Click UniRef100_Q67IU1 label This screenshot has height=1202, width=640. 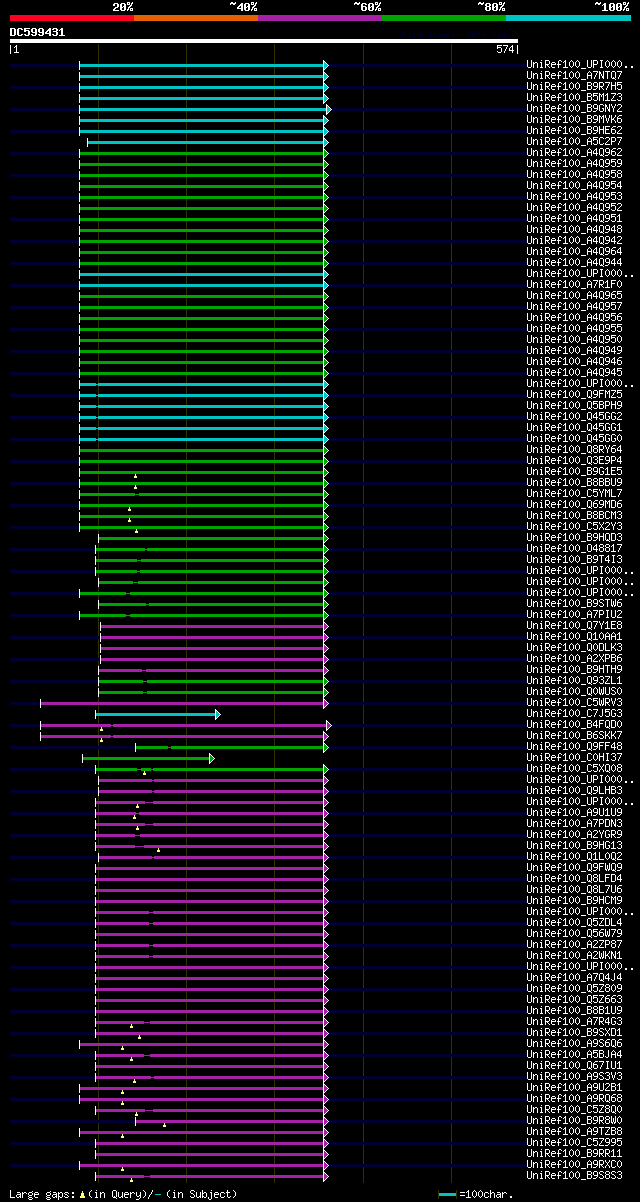(574, 1065)
